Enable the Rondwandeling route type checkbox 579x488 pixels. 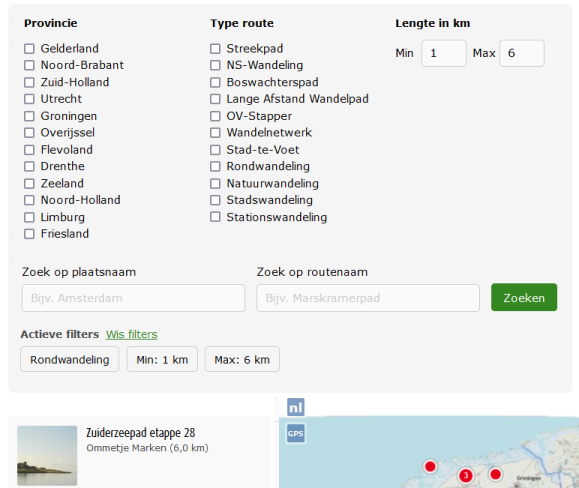[x=215, y=166]
